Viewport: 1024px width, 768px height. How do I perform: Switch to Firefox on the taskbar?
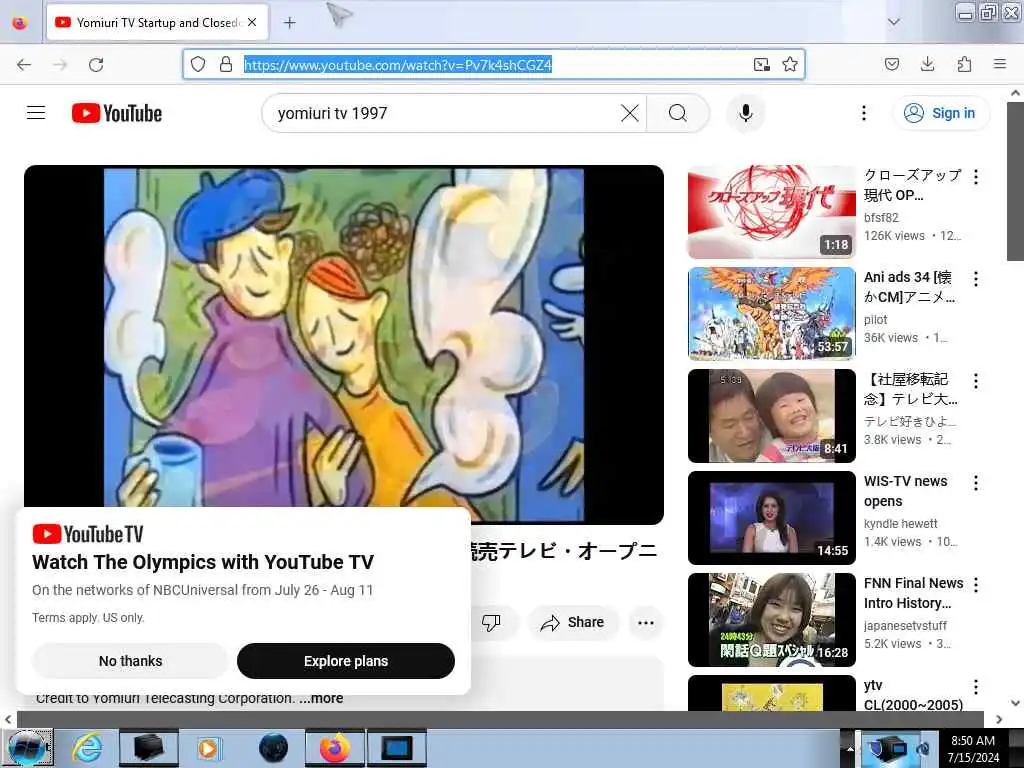[335, 748]
